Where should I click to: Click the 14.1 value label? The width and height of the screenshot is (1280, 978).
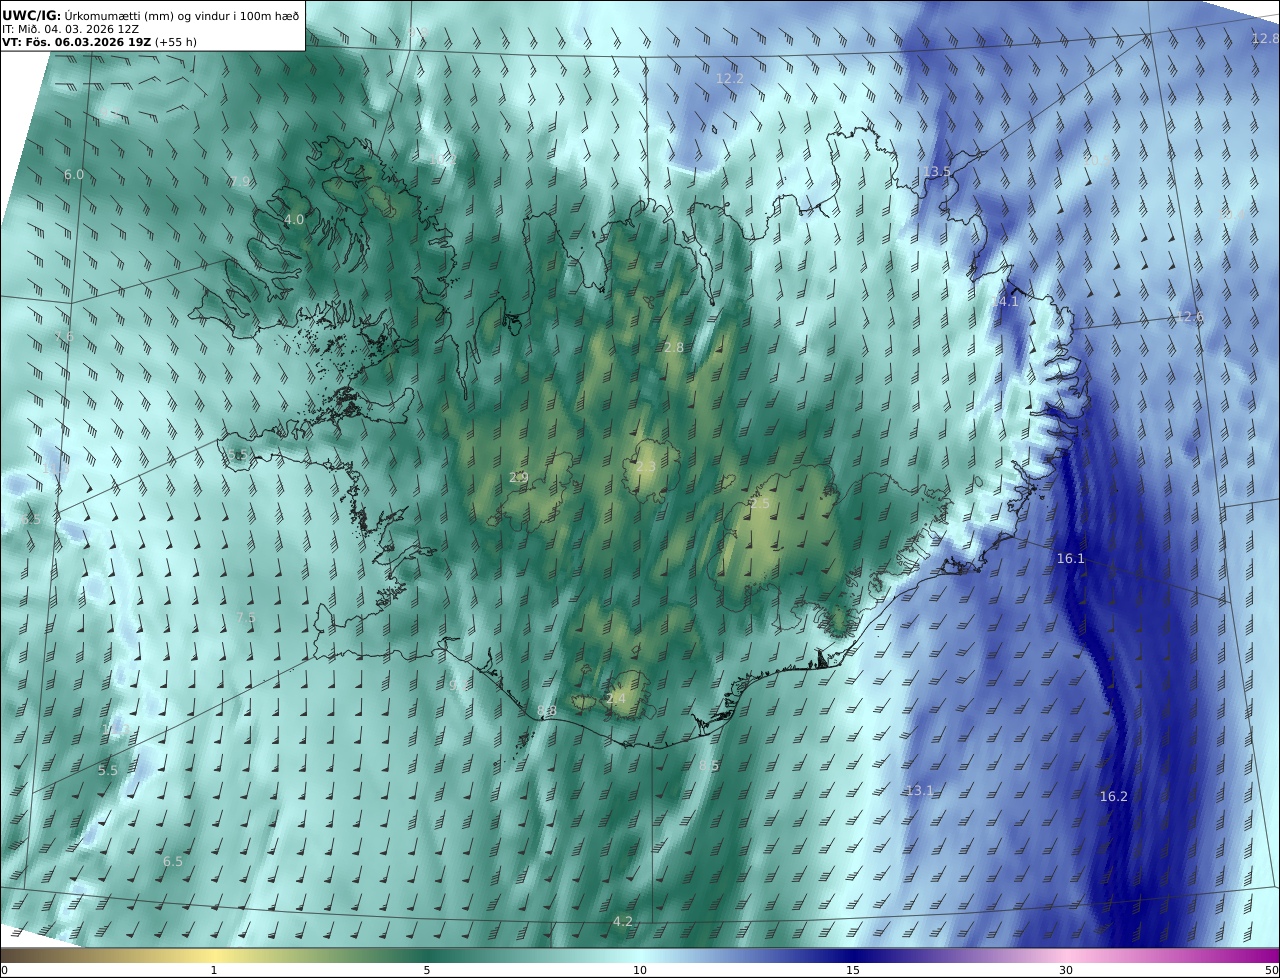[x=1004, y=301]
